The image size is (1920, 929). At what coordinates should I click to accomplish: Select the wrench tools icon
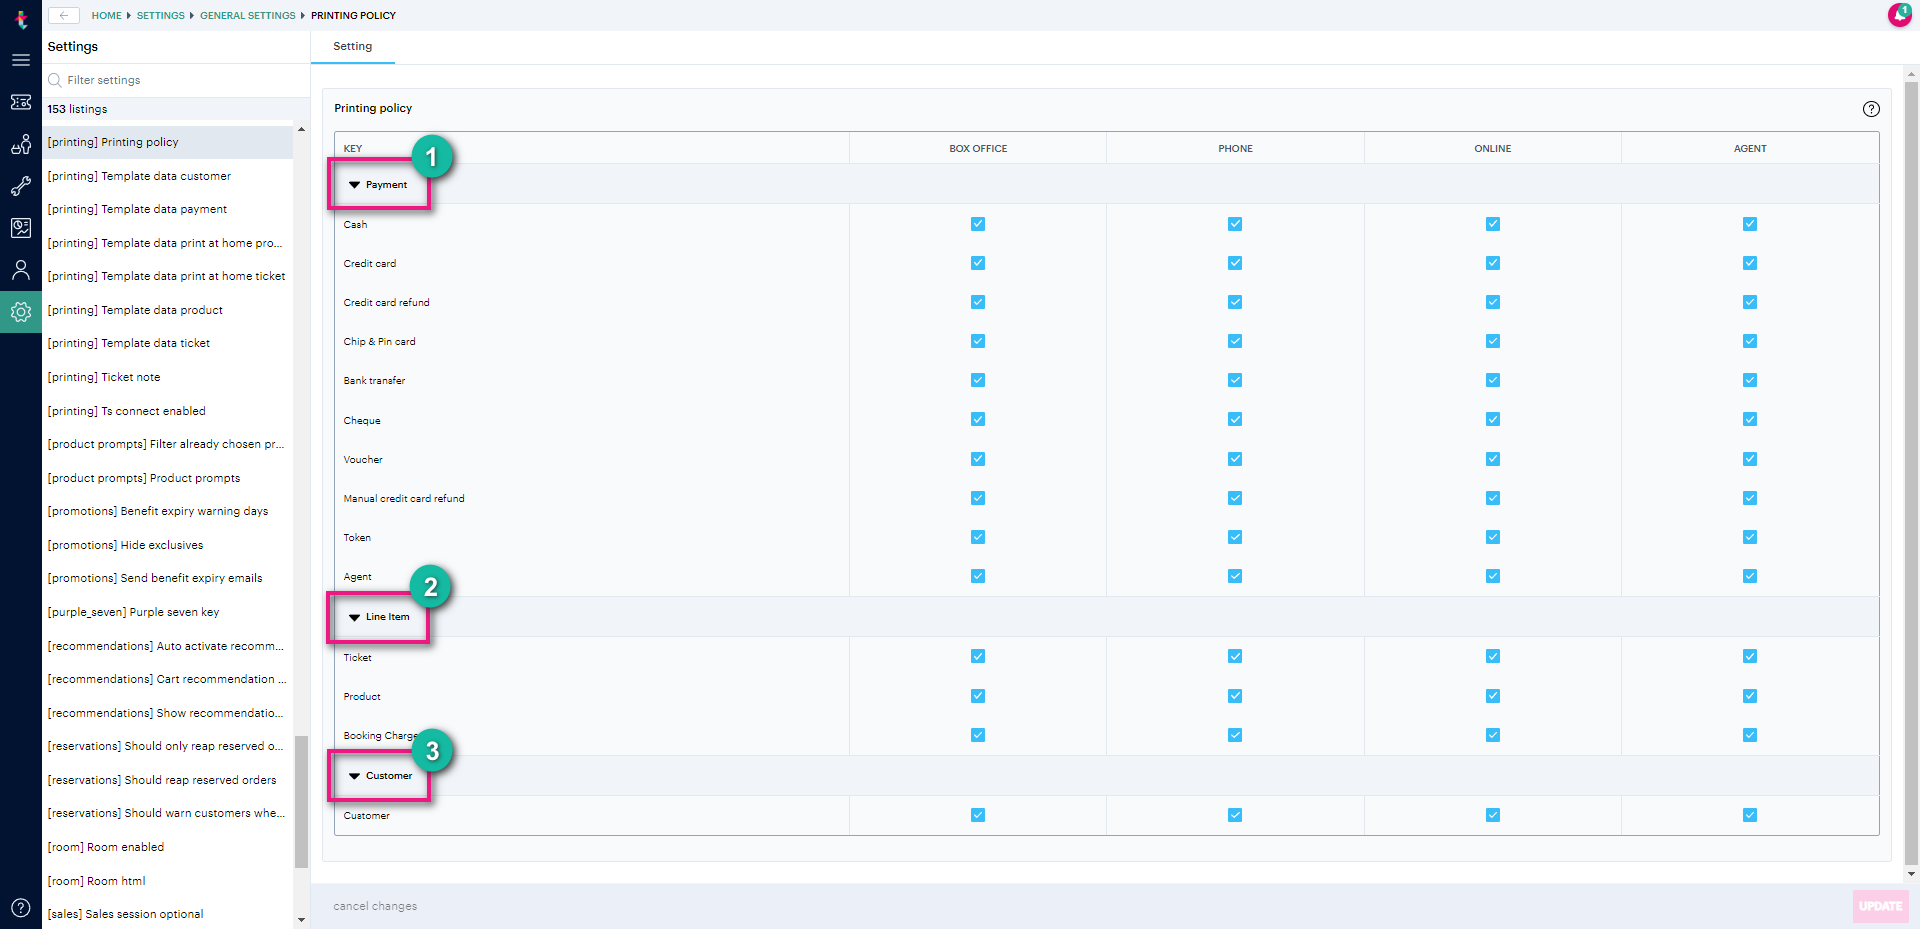(x=21, y=186)
